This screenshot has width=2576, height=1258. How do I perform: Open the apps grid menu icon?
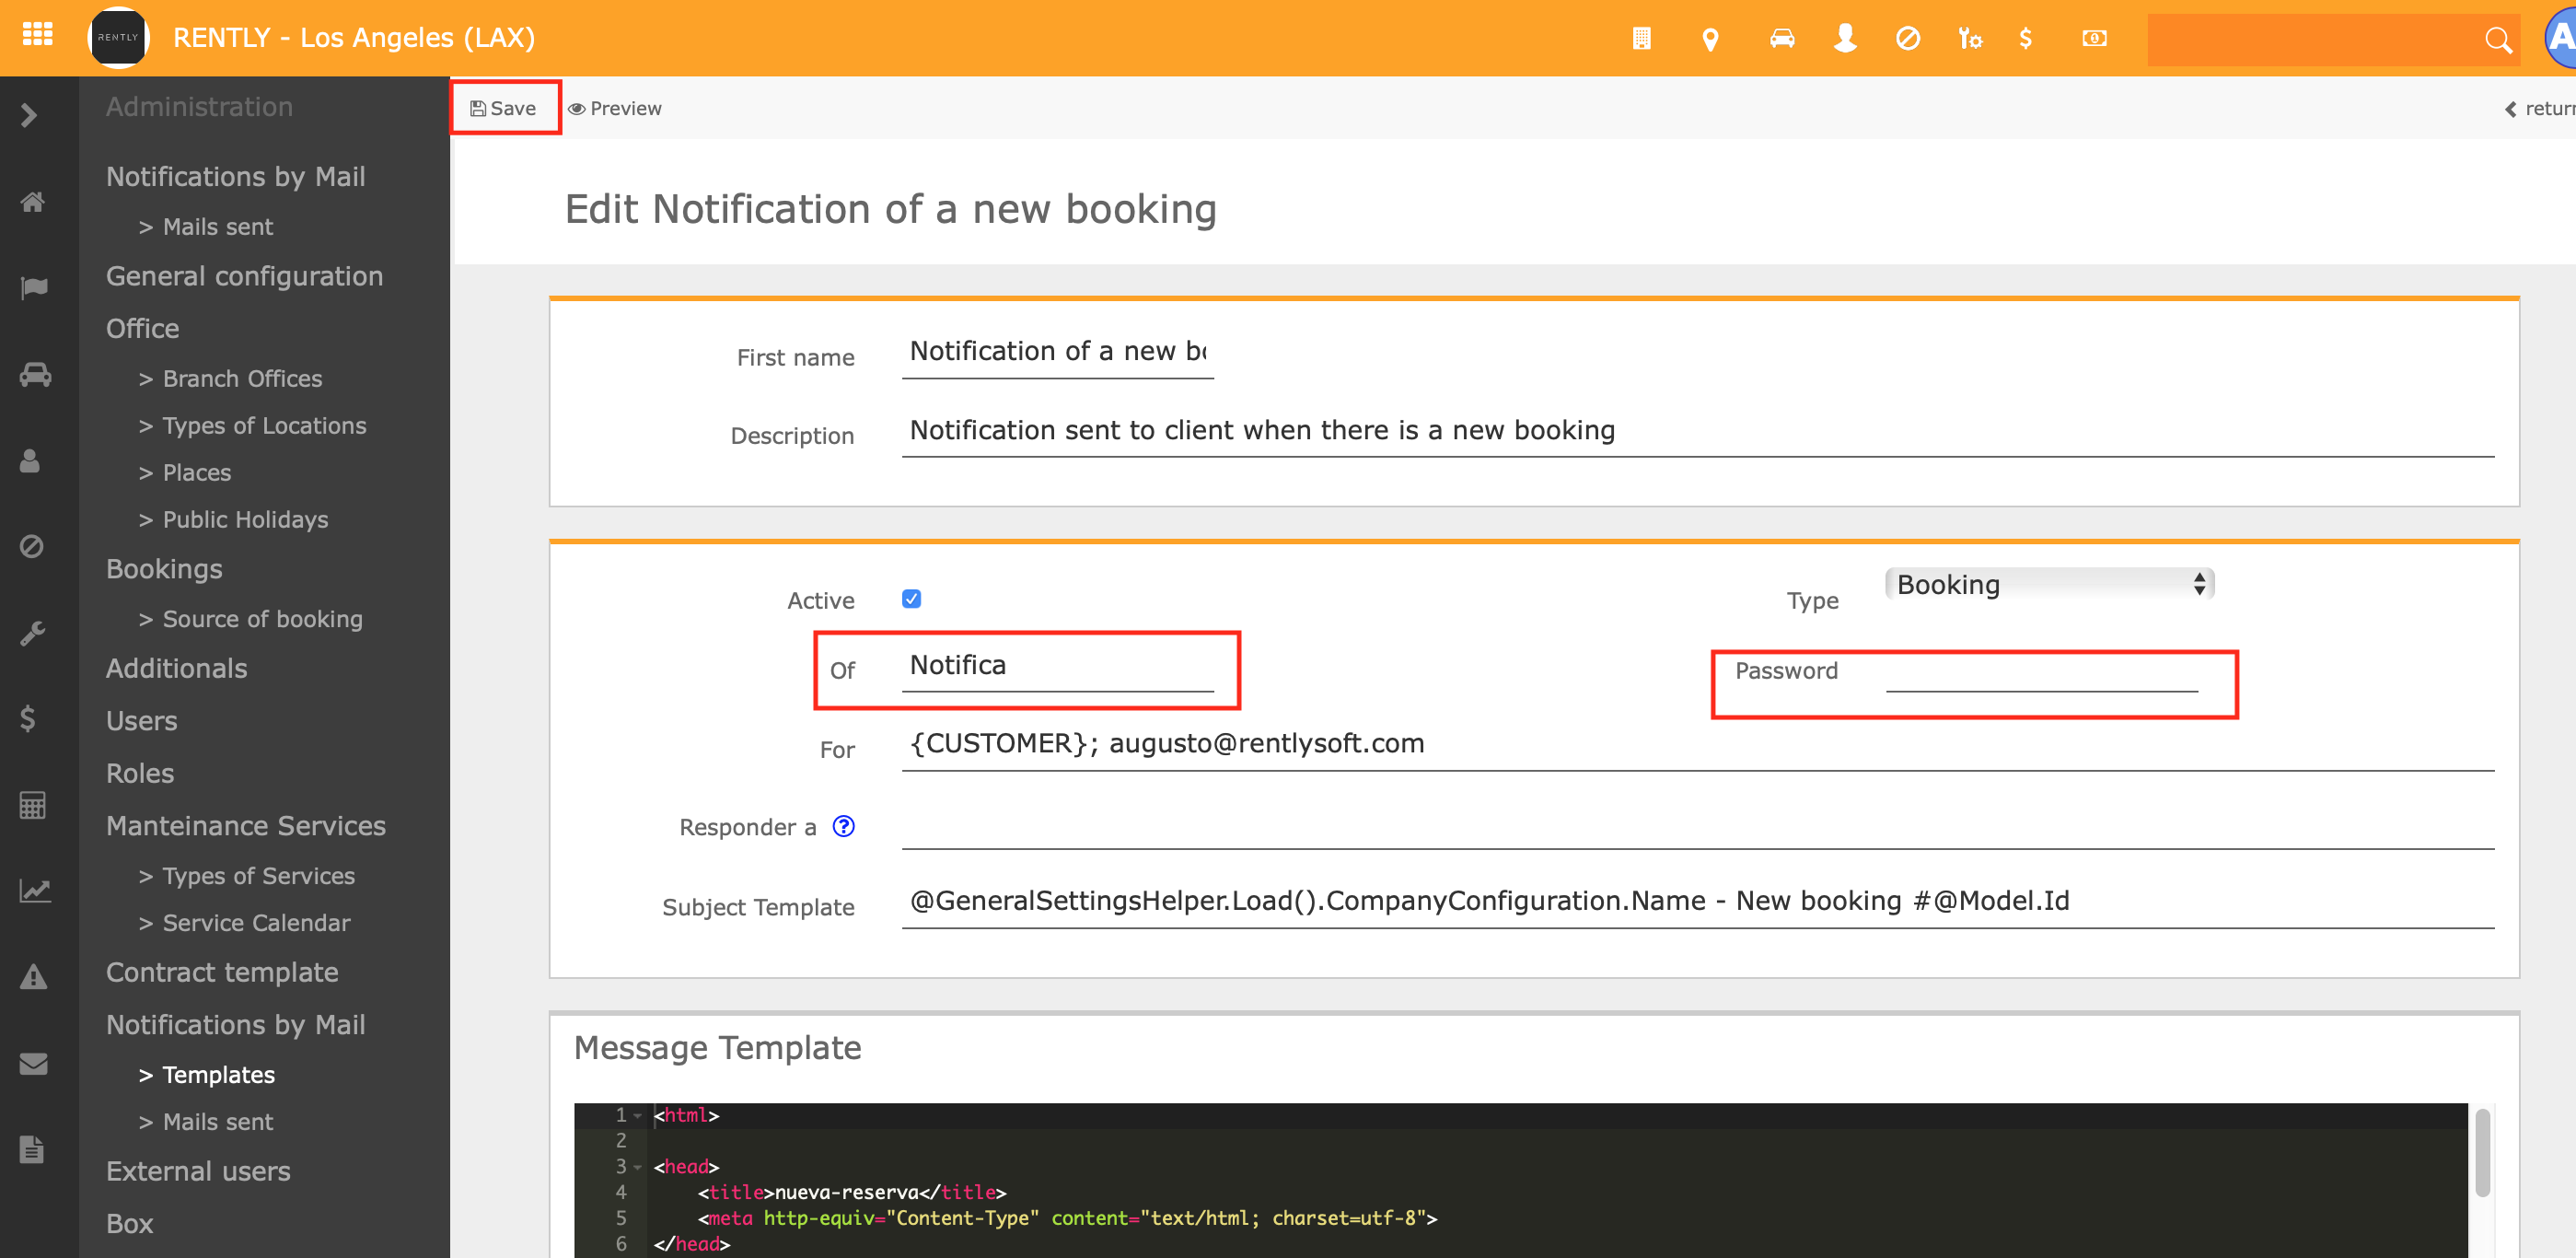37,36
